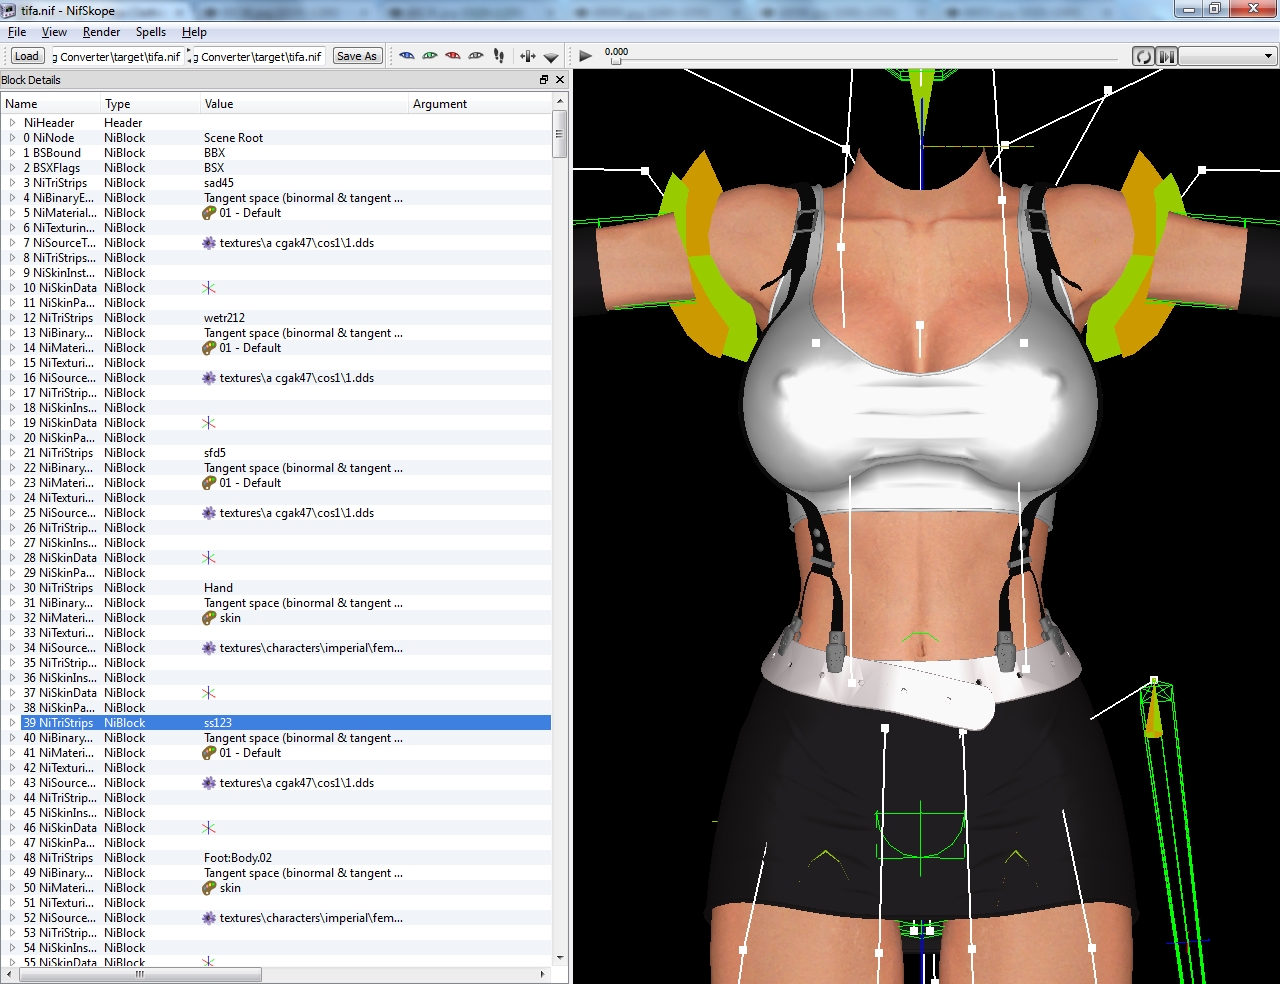Viewport: 1280px width, 984px height.
Task: Expand the 3 NiTriStrips block
Action: click(x=12, y=183)
